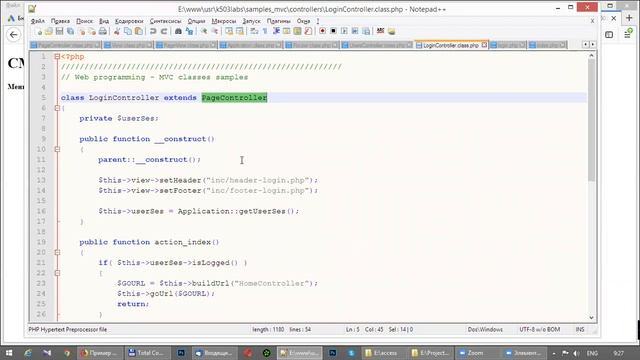The image size is (640, 360).
Task: Click the Save Recorded Macro icon
Action: 366,31
